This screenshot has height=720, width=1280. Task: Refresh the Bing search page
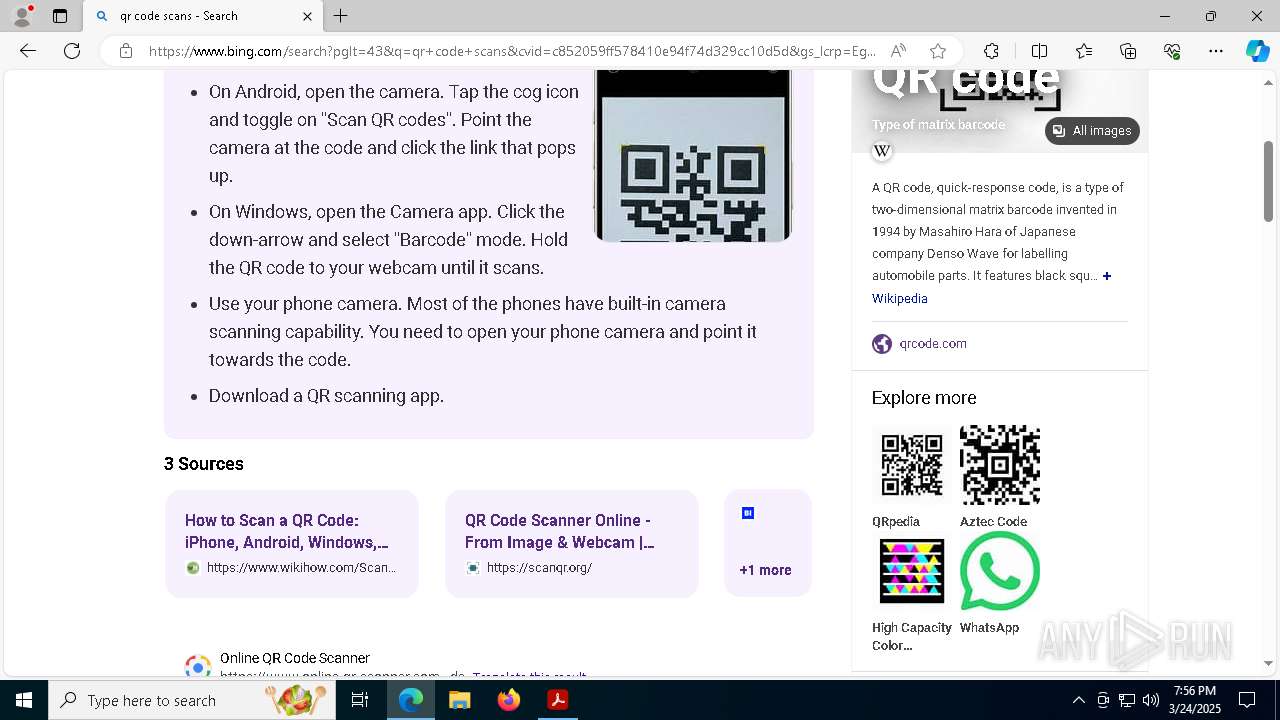click(72, 51)
